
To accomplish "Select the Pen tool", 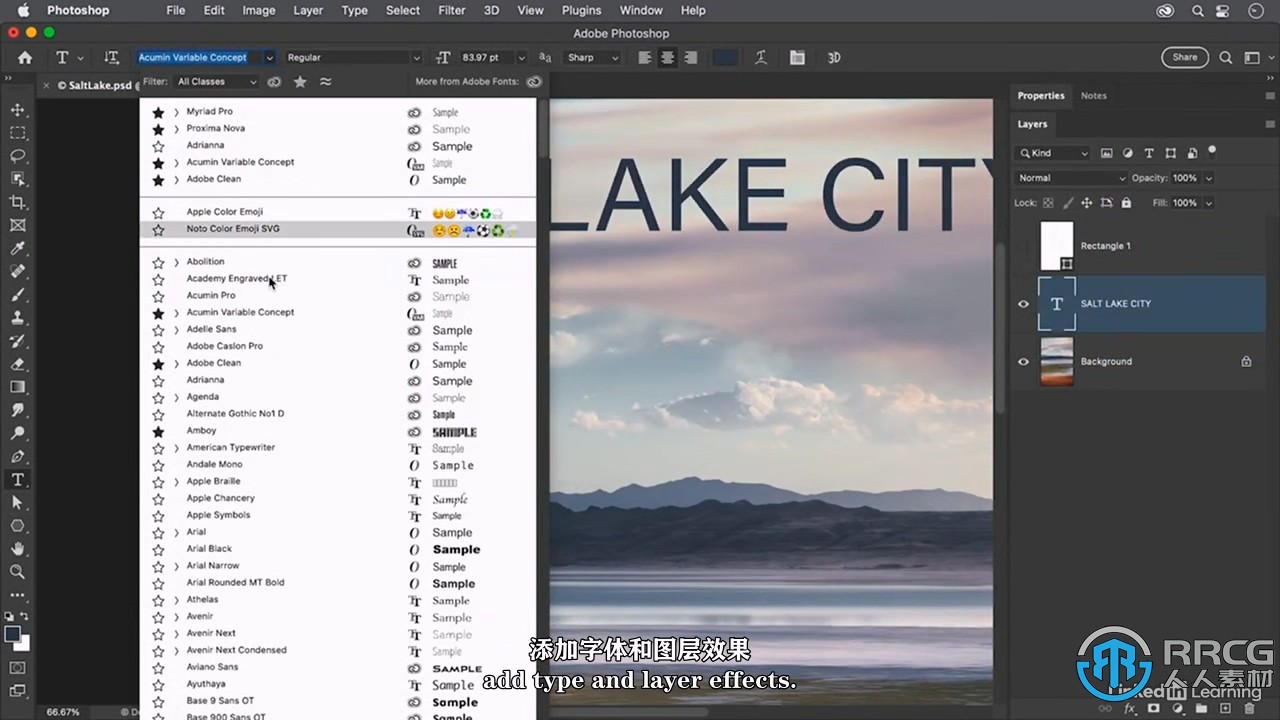I will 17,457.
